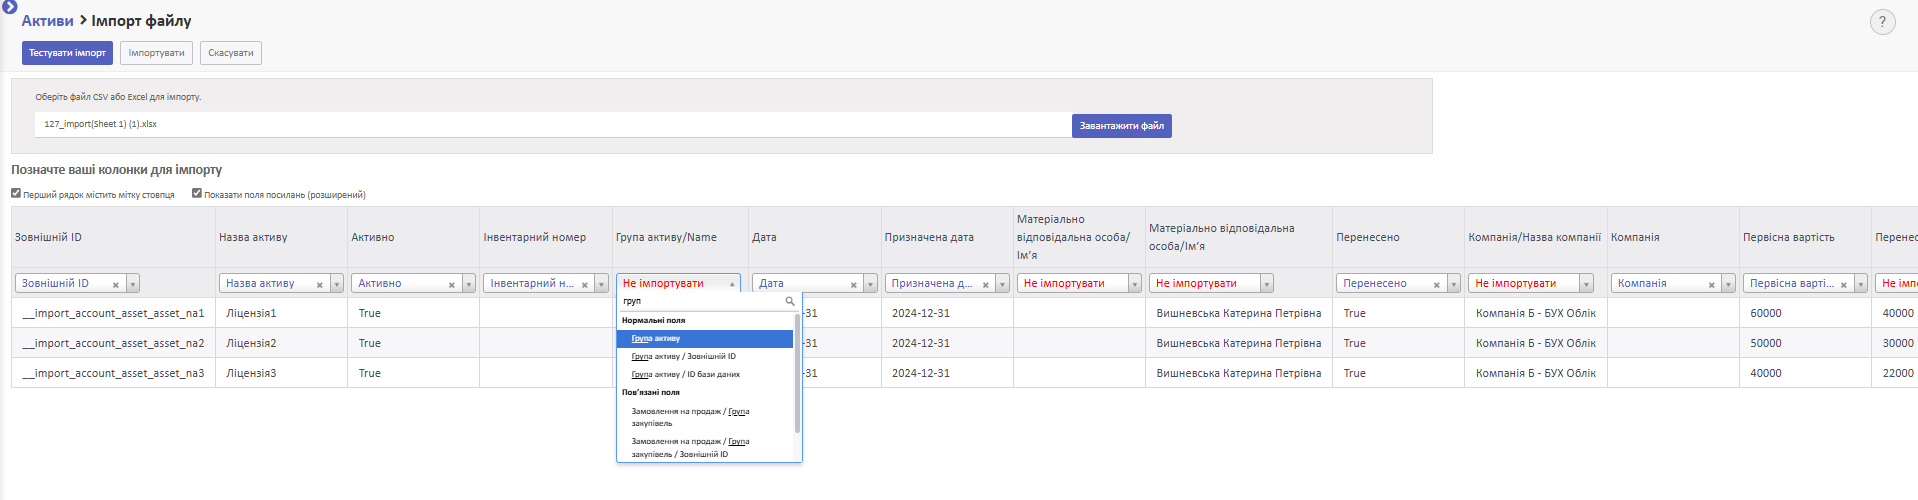Screen dimensions: 1918x500
Task: Open the help question mark icon
Action: tap(1882, 22)
